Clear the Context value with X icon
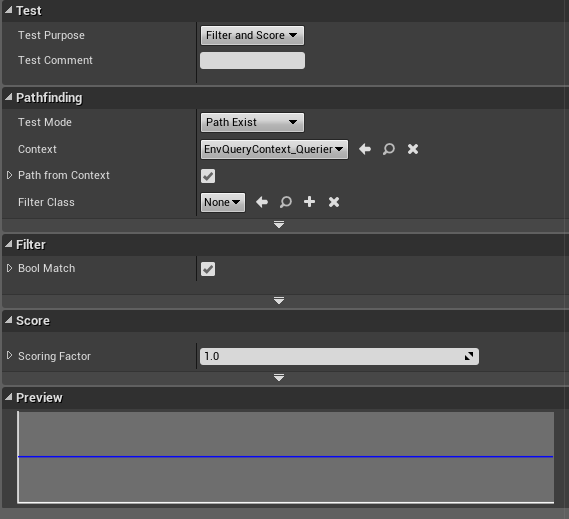The width and height of the screenshot is (569, 519). click(x=413, y=149)
